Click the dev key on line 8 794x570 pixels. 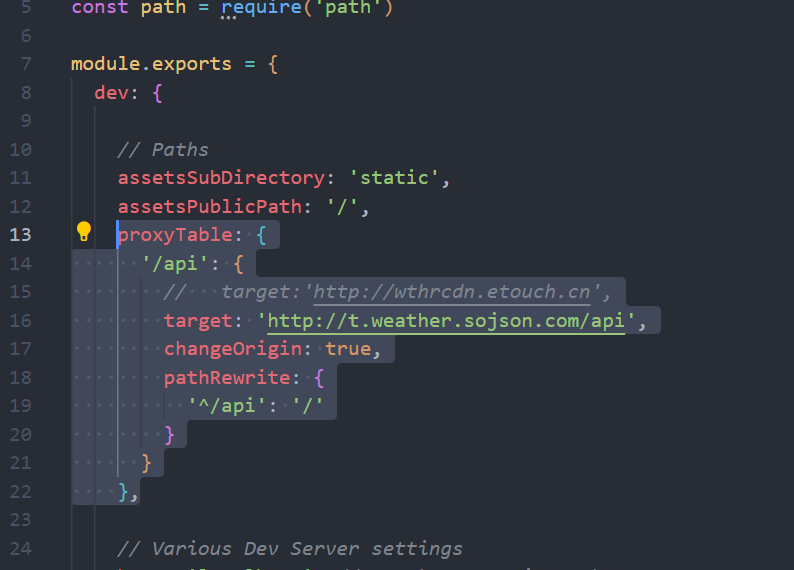coord(111,93)
